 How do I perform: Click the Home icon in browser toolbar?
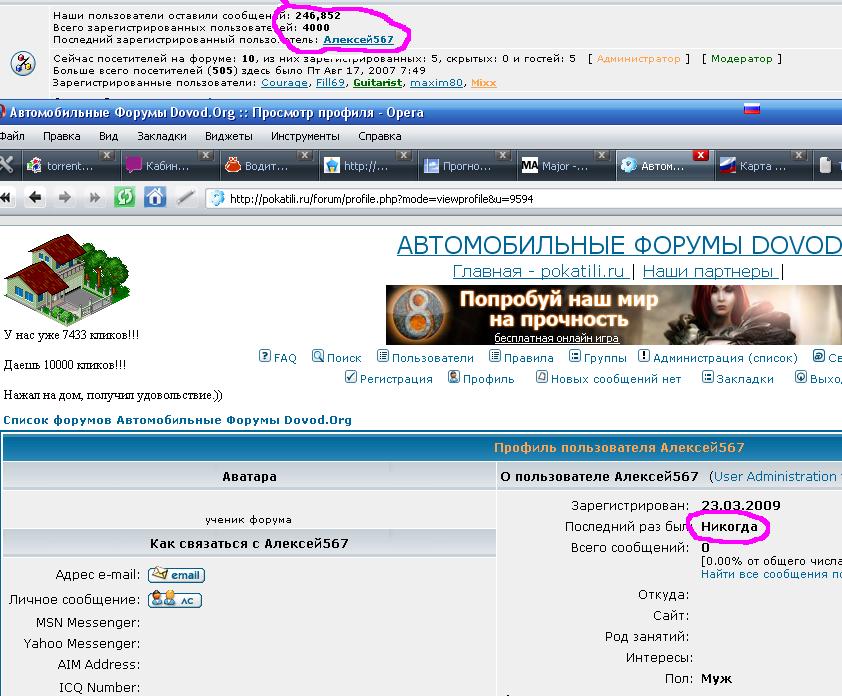155,197
